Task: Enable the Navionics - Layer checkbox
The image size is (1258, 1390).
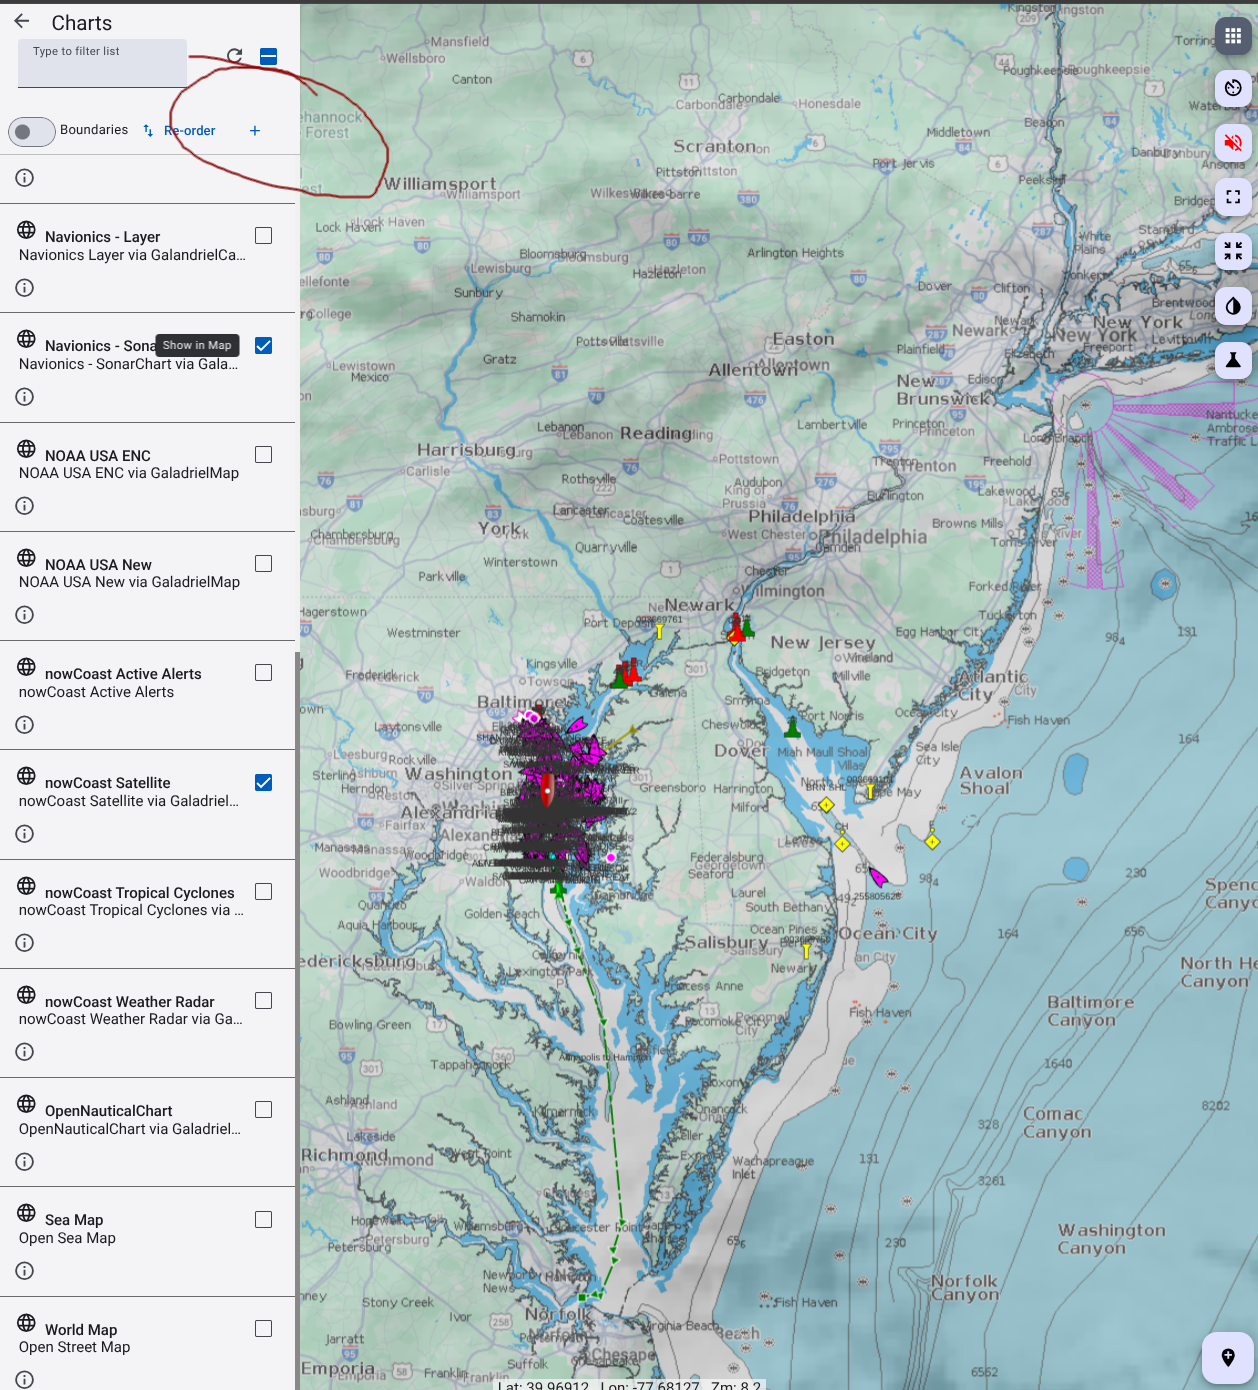Action: tap(264, 236)
